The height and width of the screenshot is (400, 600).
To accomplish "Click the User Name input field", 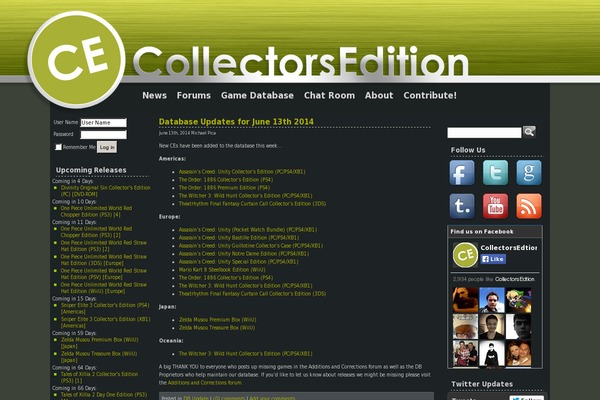I will point(103,123).
